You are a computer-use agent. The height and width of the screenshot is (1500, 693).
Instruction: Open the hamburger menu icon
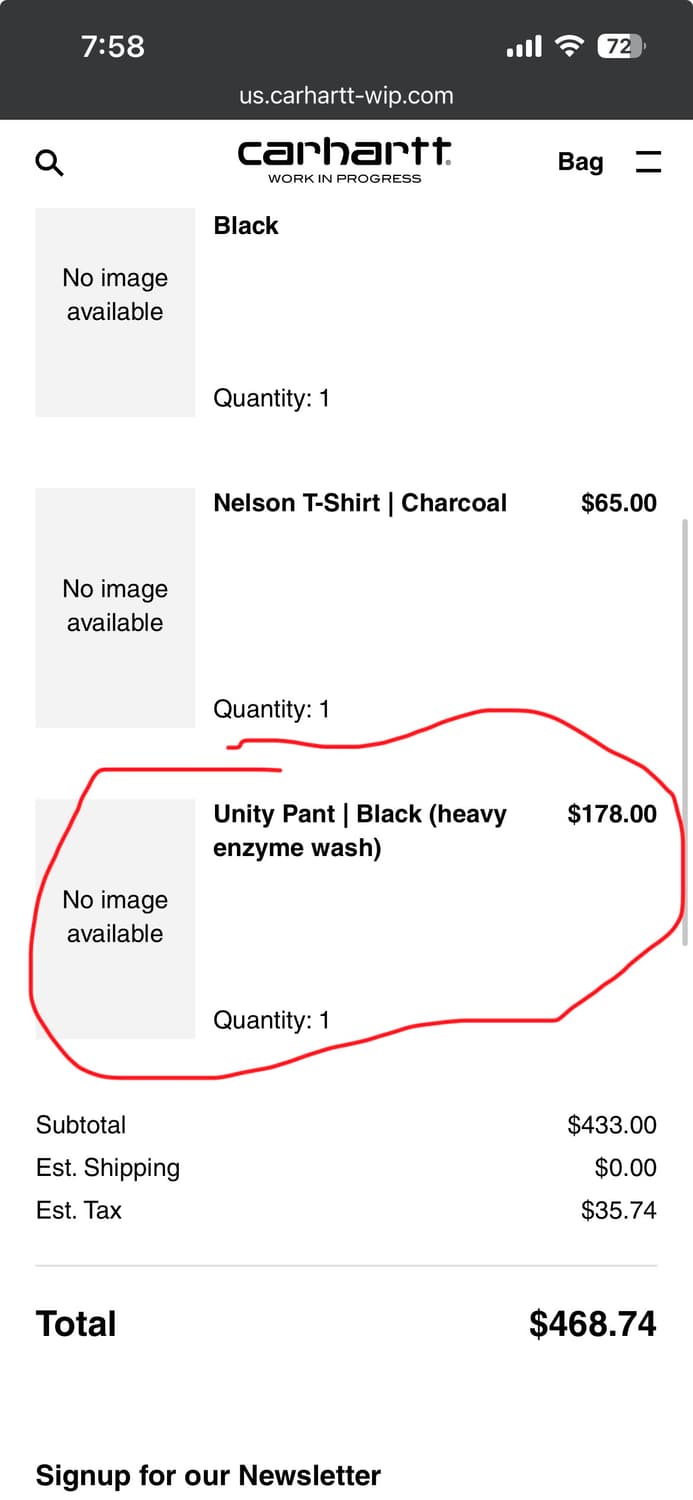click(x=648, y=162)
